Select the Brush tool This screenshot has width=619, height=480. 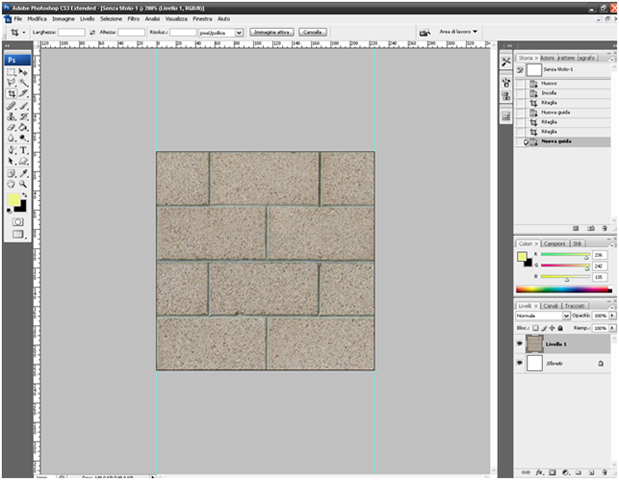(23, 105)
